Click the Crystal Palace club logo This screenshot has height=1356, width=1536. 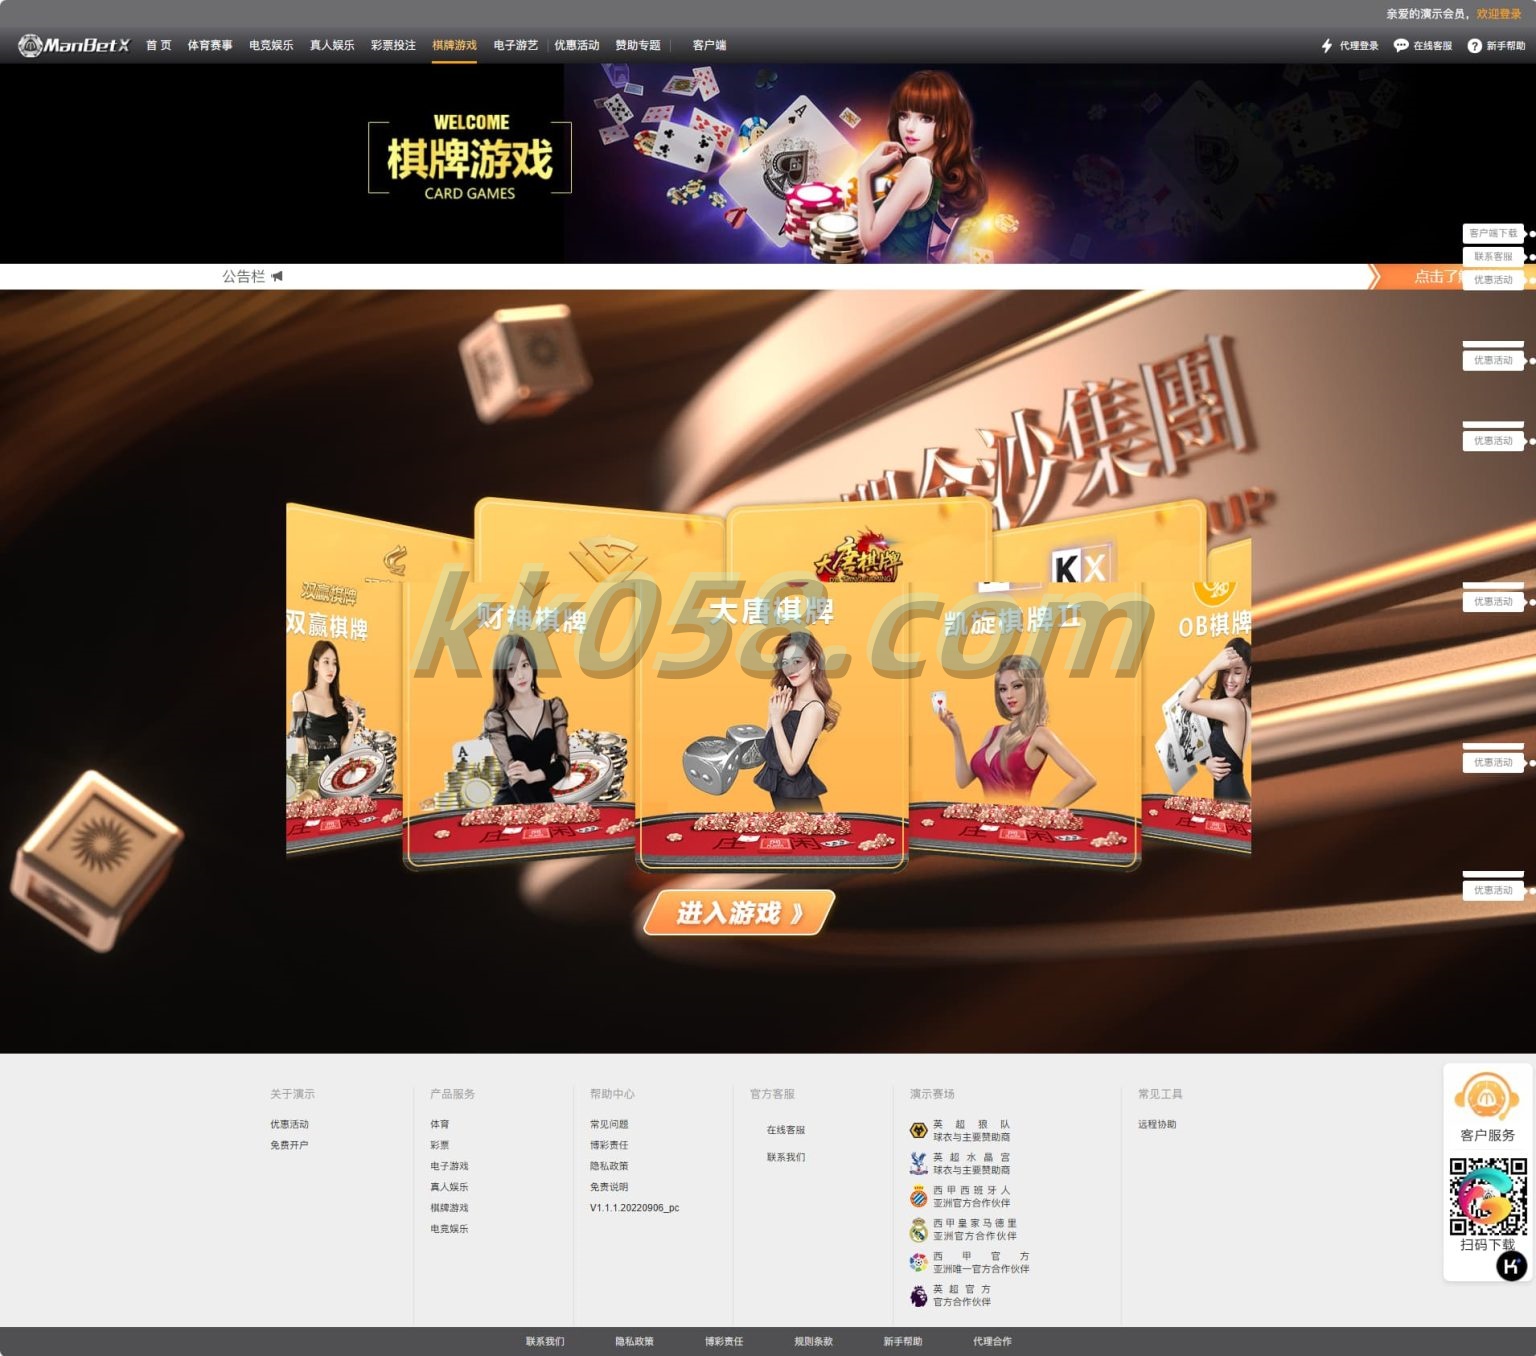pos(918,1163)
